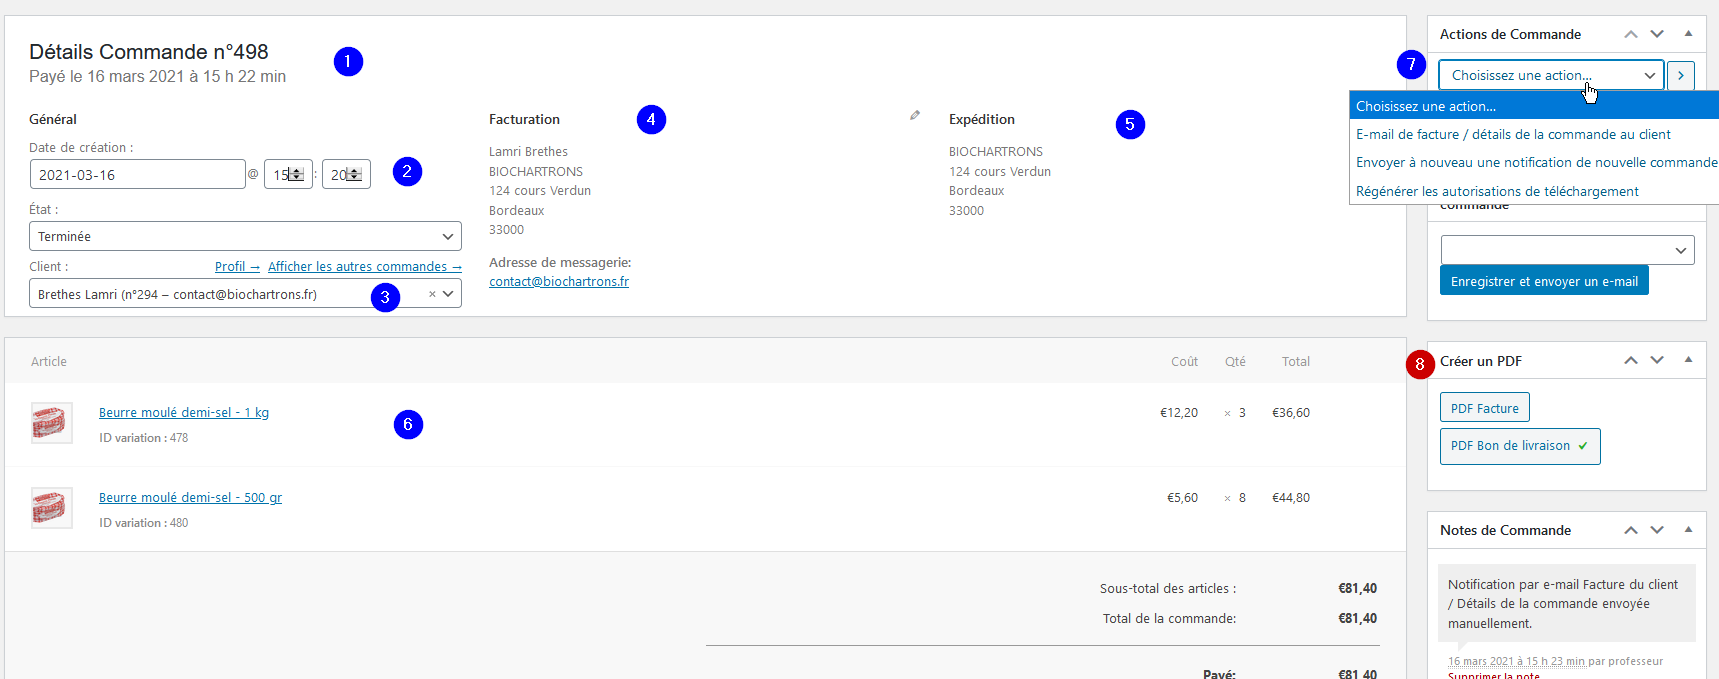The image size is (1719, 679).
Task: Click the creation date input field
Action: pyautogui.click(x=138, y=174)
